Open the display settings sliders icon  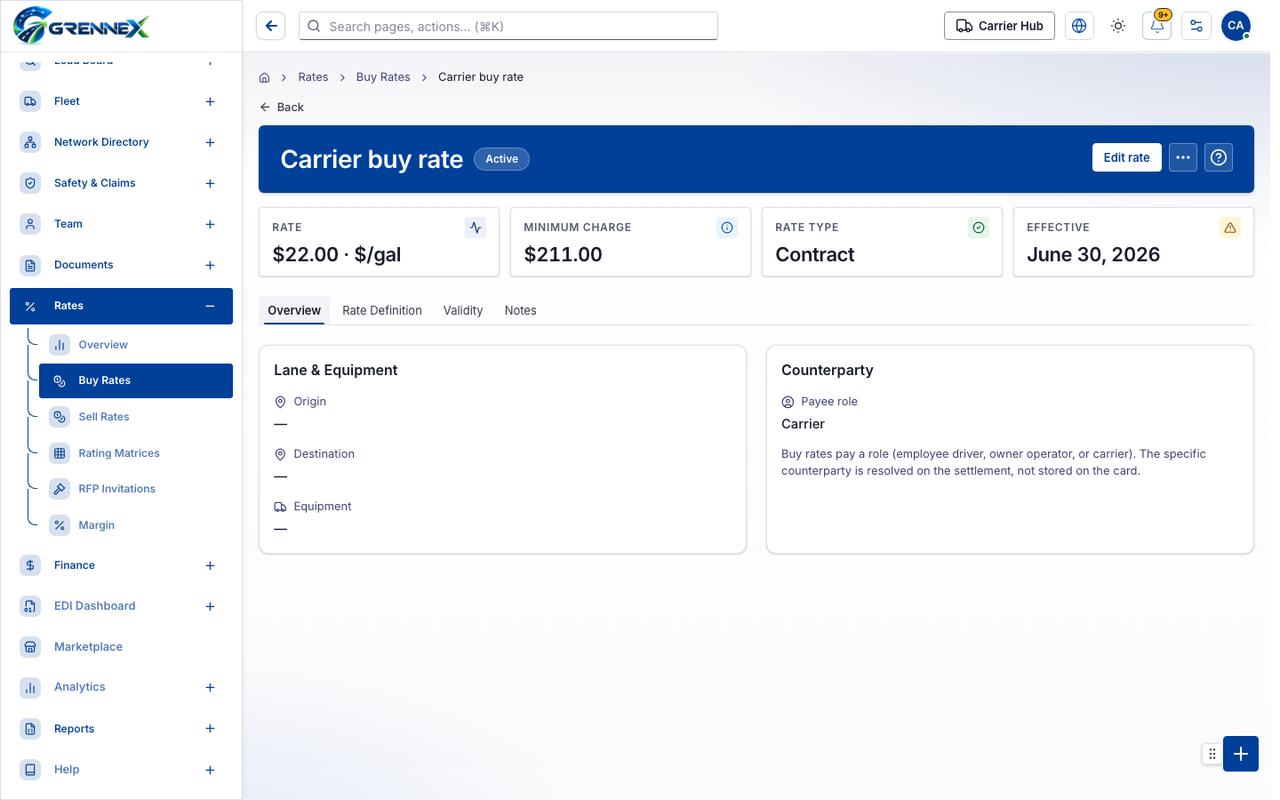click(1196, 26)
